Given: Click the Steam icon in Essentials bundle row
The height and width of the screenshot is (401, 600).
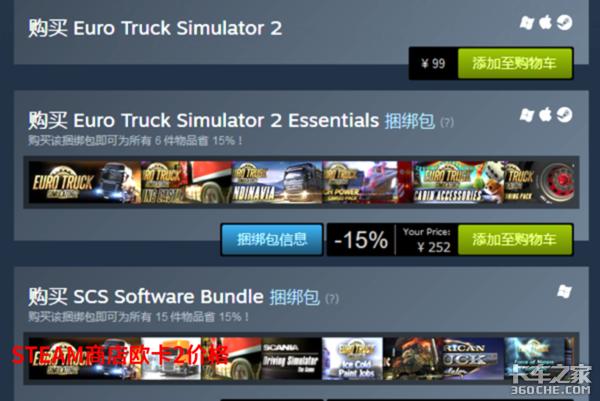Looking at the screenshot, I should pos(564,115).
